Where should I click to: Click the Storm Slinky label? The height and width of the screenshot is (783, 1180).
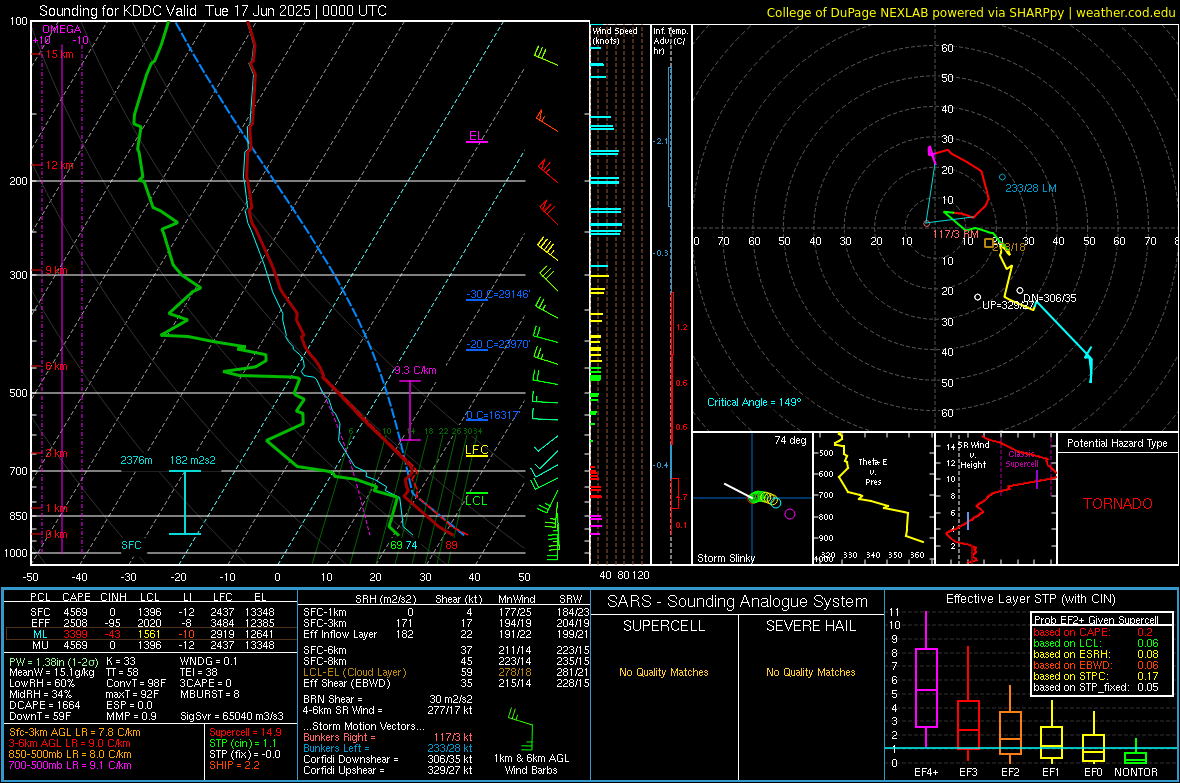tap(725, 558)
